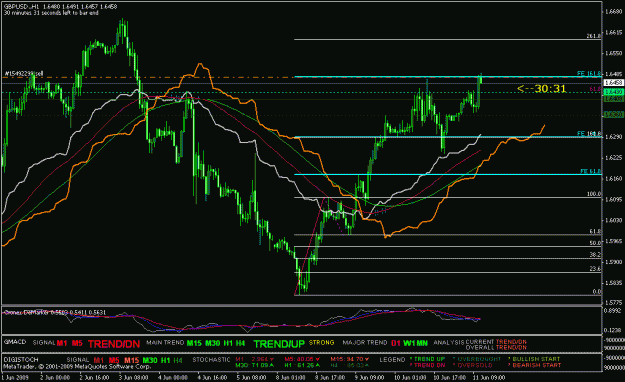Select the 50.0 Fibonacci retracement label
The image size is (625, 382).
point(595,242)
